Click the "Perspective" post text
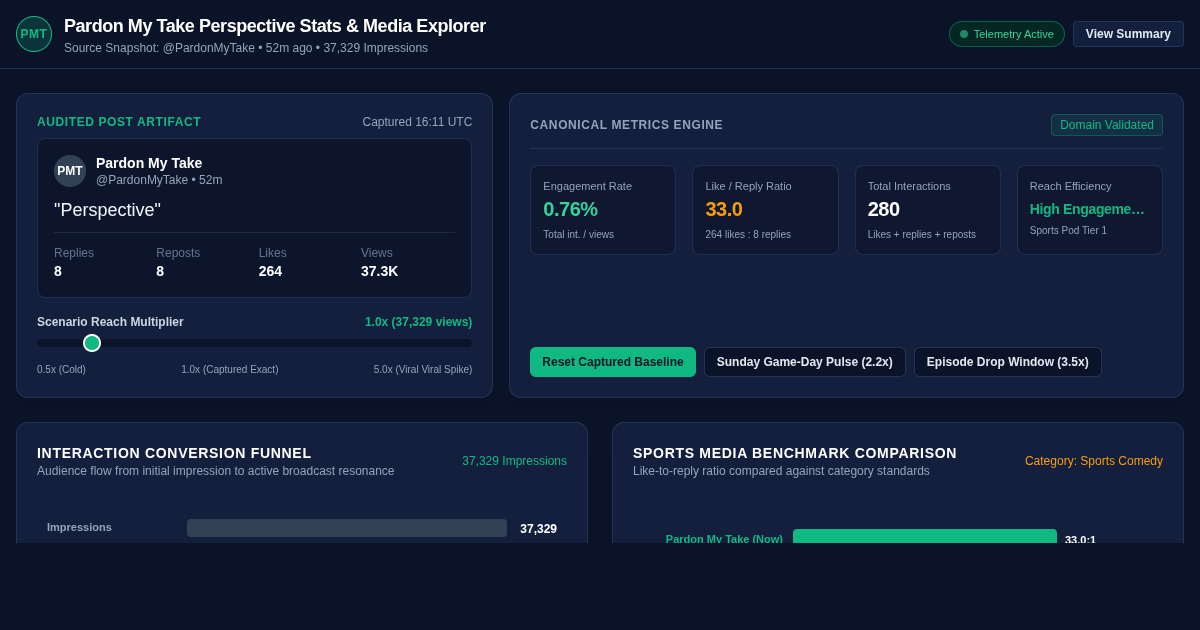This screenshot has height=630, width=1200. (x=107, y=210)
